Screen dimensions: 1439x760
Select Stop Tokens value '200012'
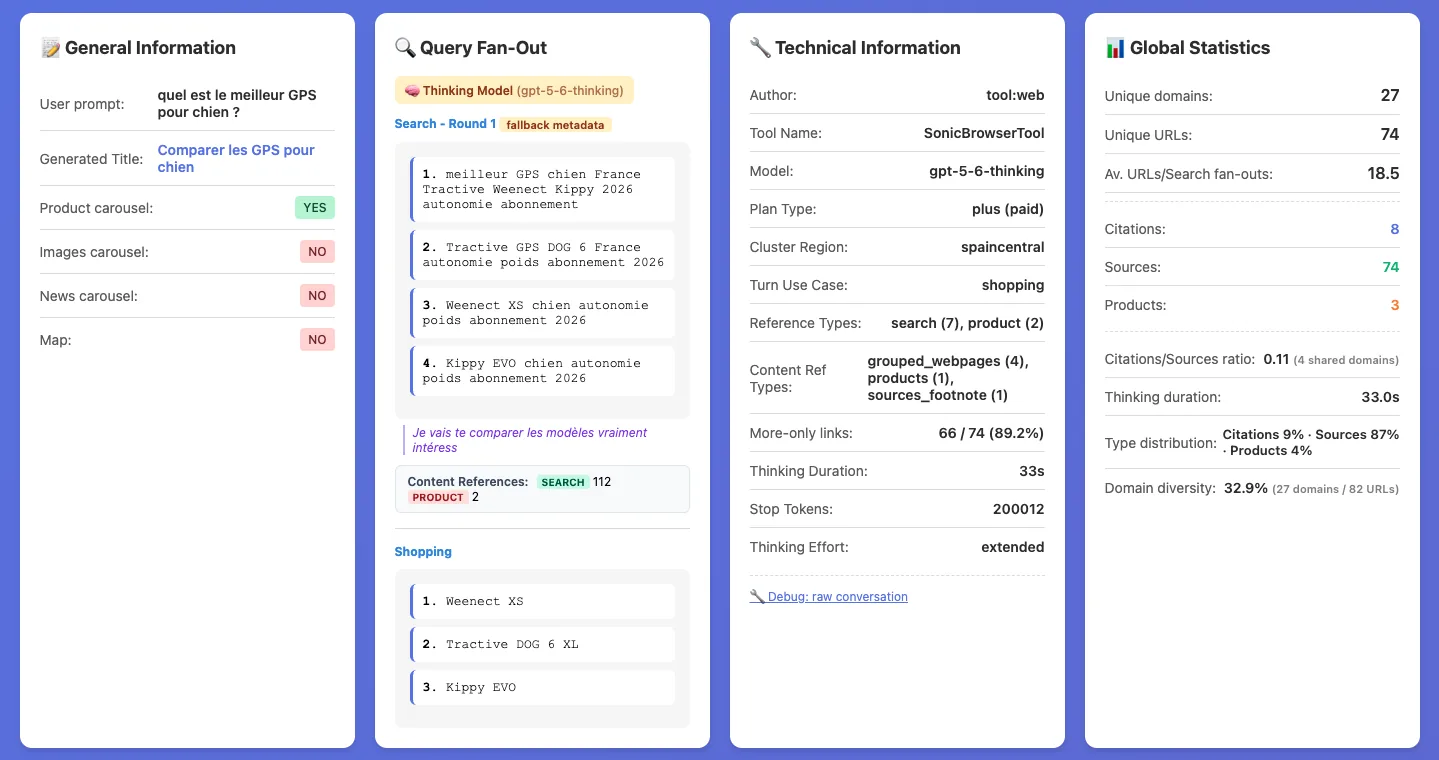(x=1018, y=509)
